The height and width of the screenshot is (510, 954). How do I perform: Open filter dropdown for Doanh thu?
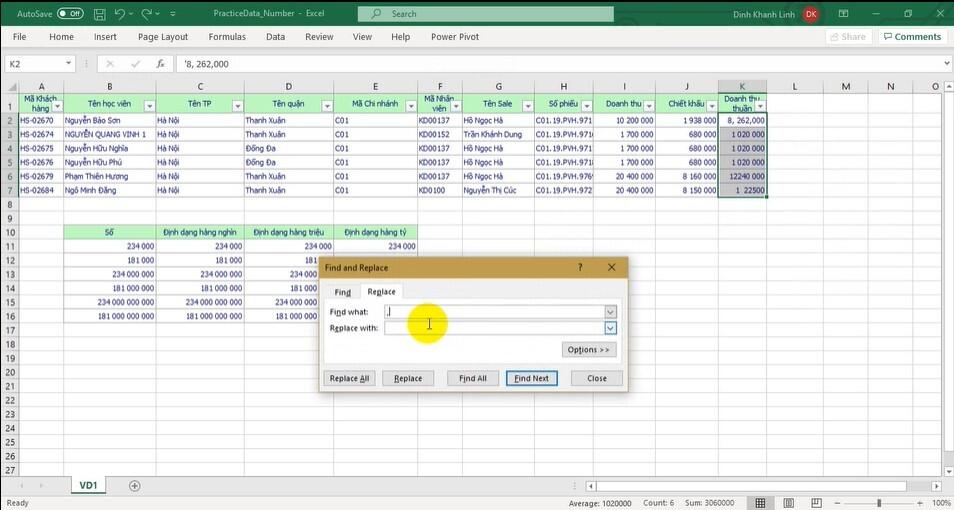coord(649,106)
